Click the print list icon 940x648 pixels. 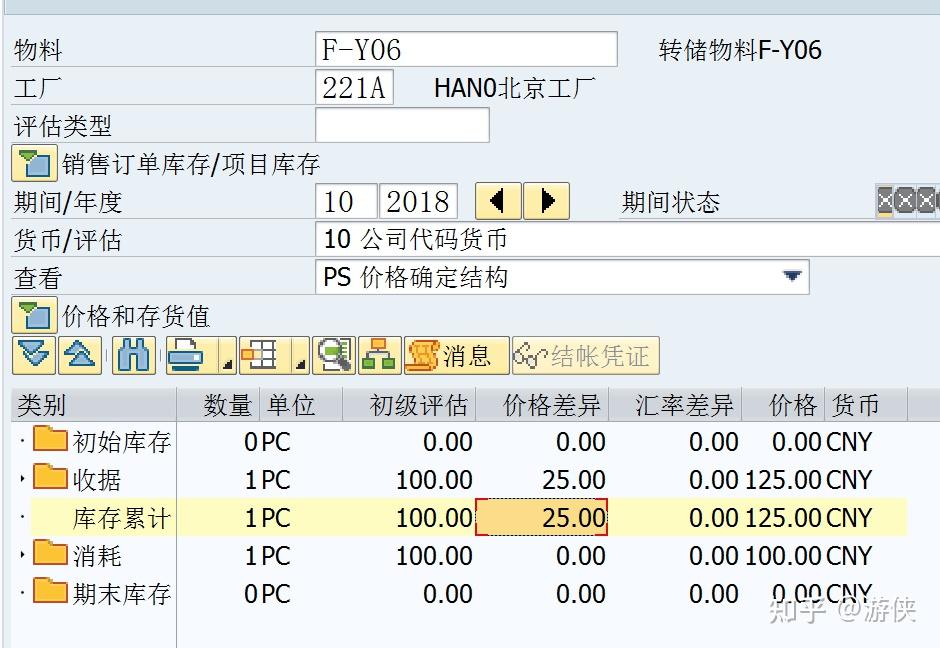(x=184, y=355)
